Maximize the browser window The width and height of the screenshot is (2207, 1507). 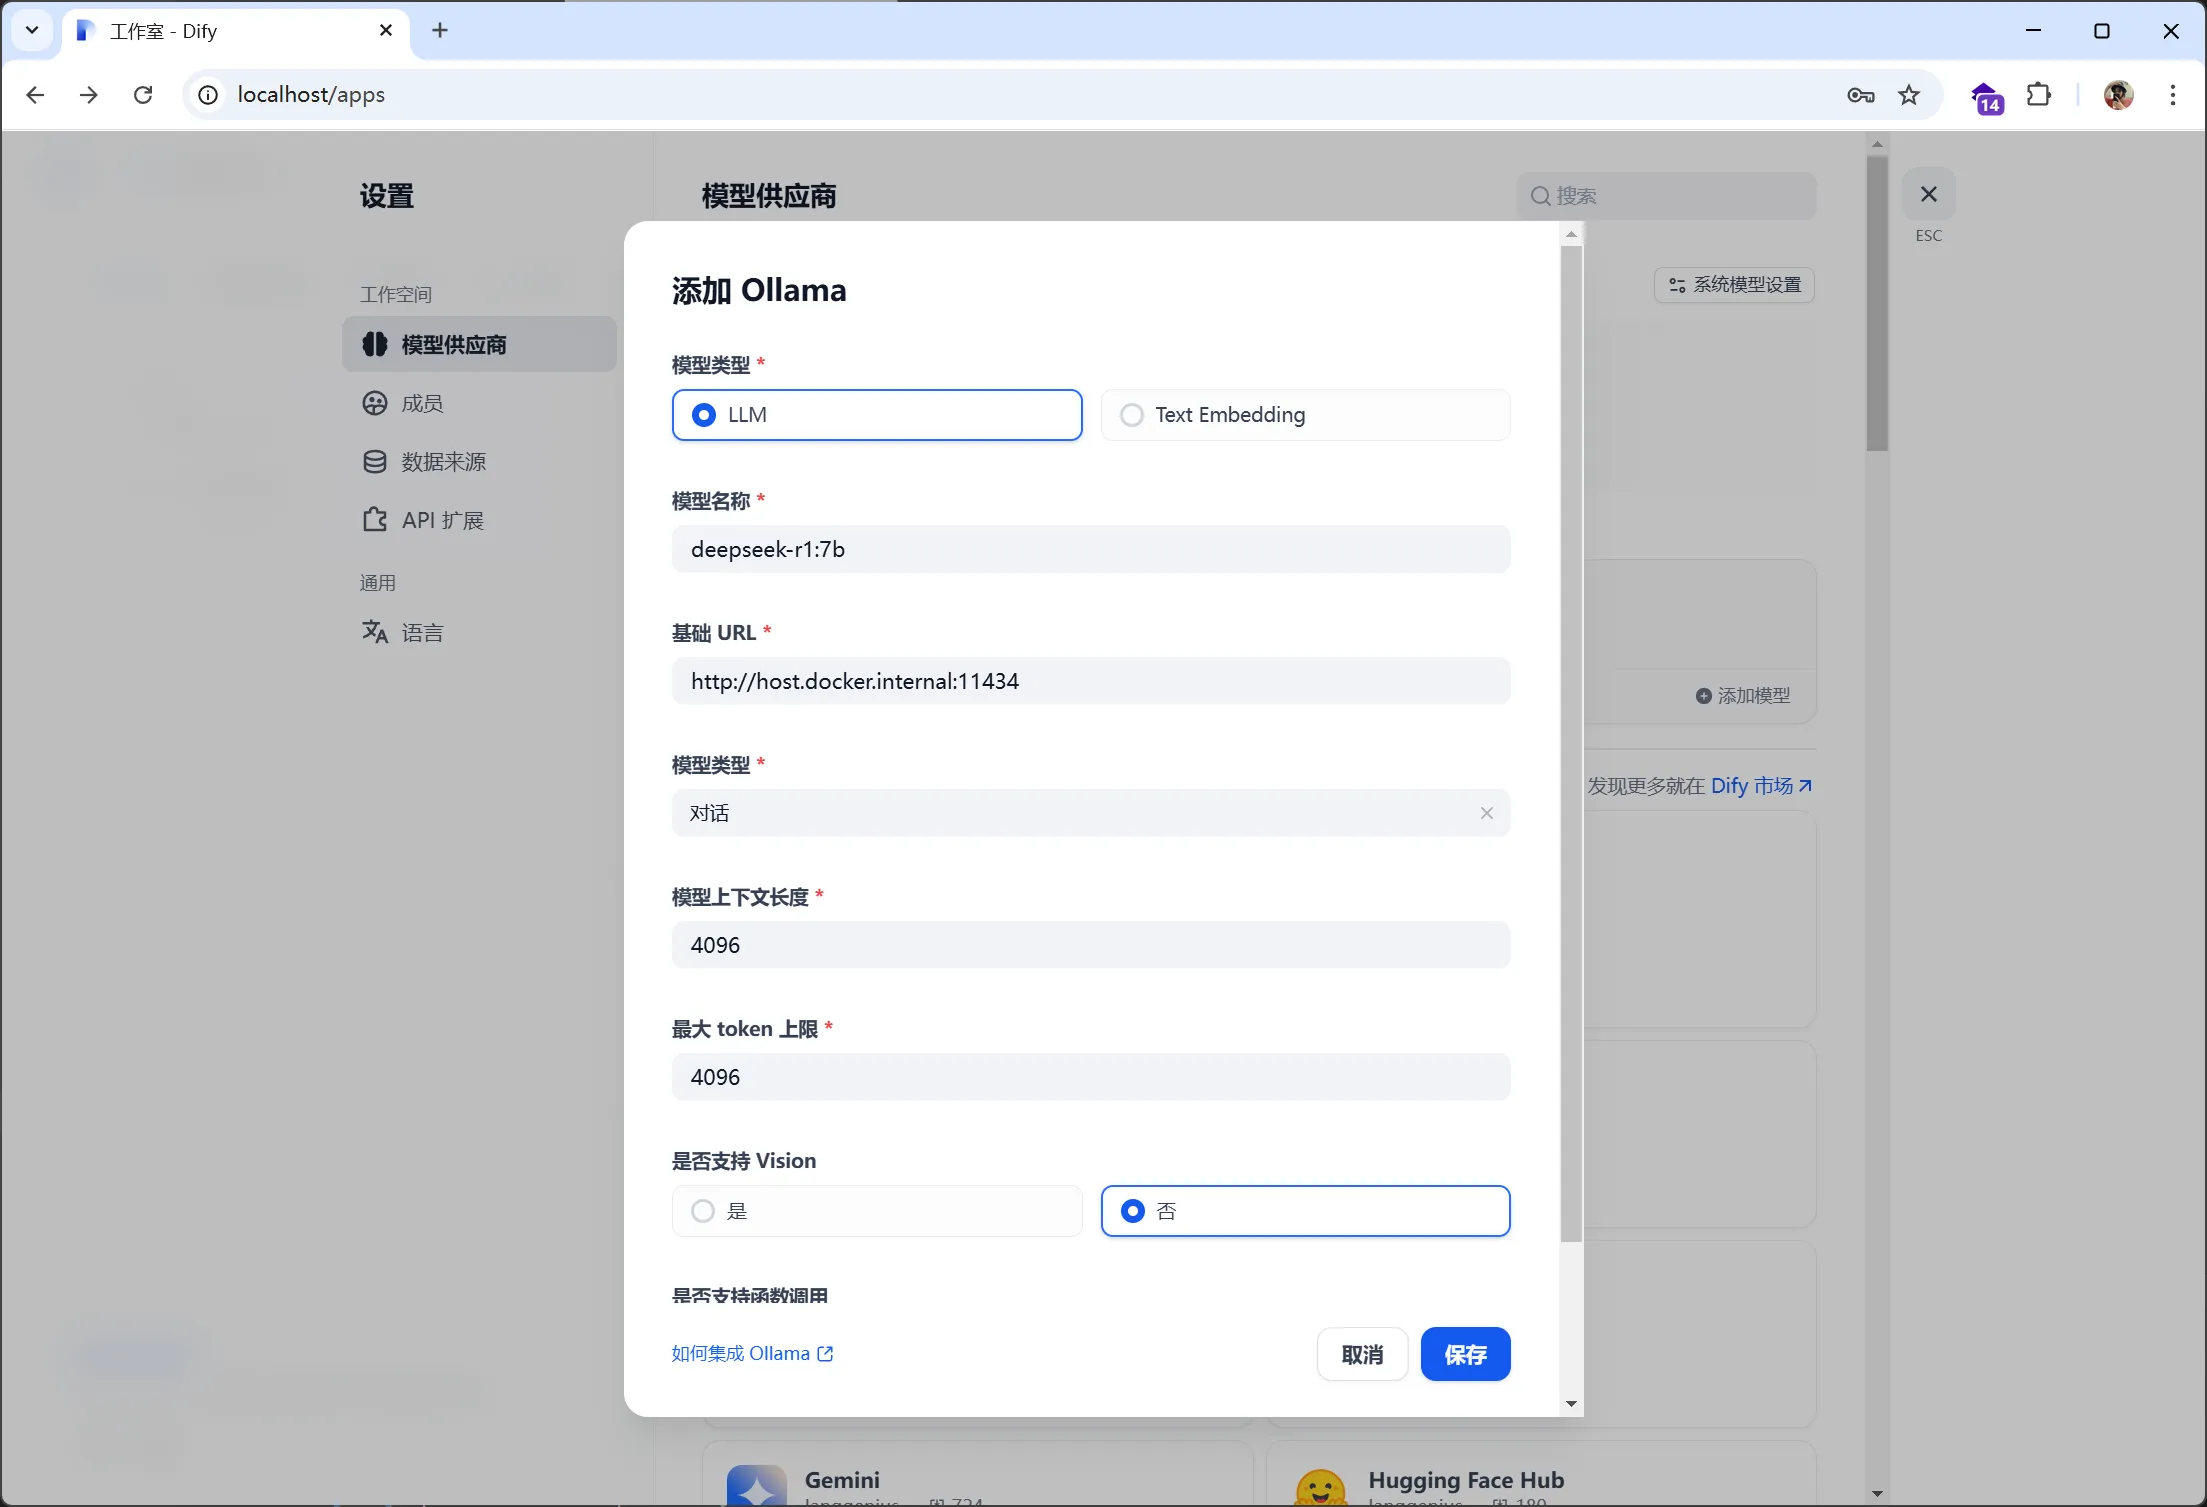[x=2102, y=31]
